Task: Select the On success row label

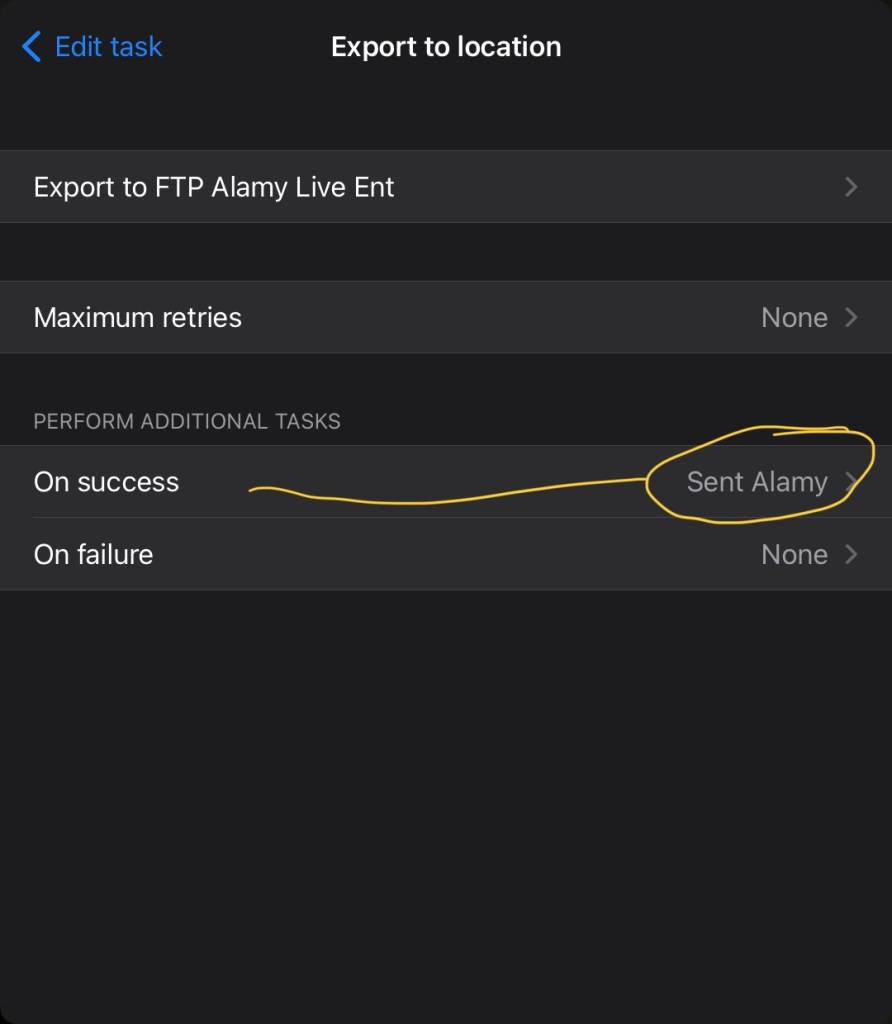Action: tap(106, 482)
